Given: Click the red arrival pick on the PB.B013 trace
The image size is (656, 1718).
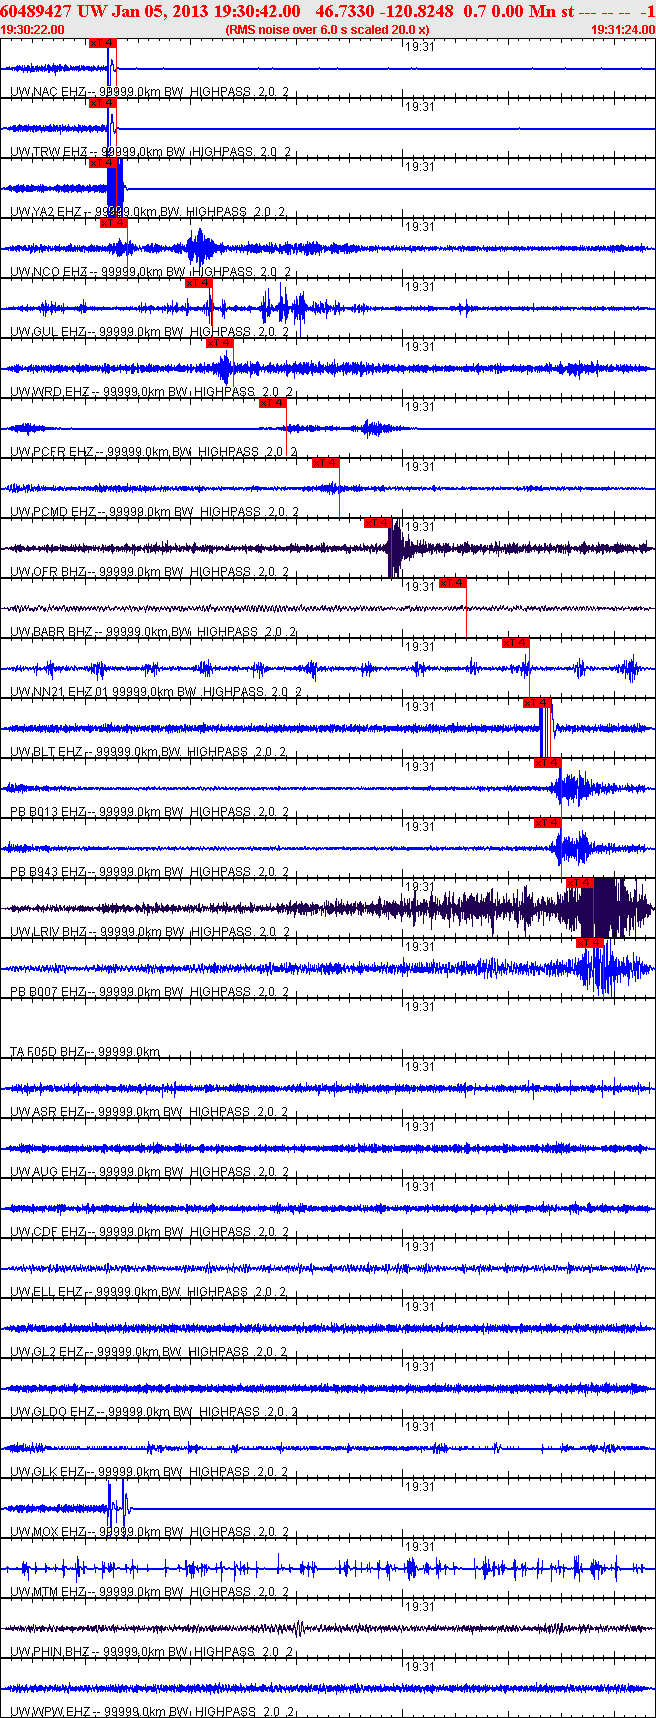Looking at the screenshot, I should [x=548, y=763].
